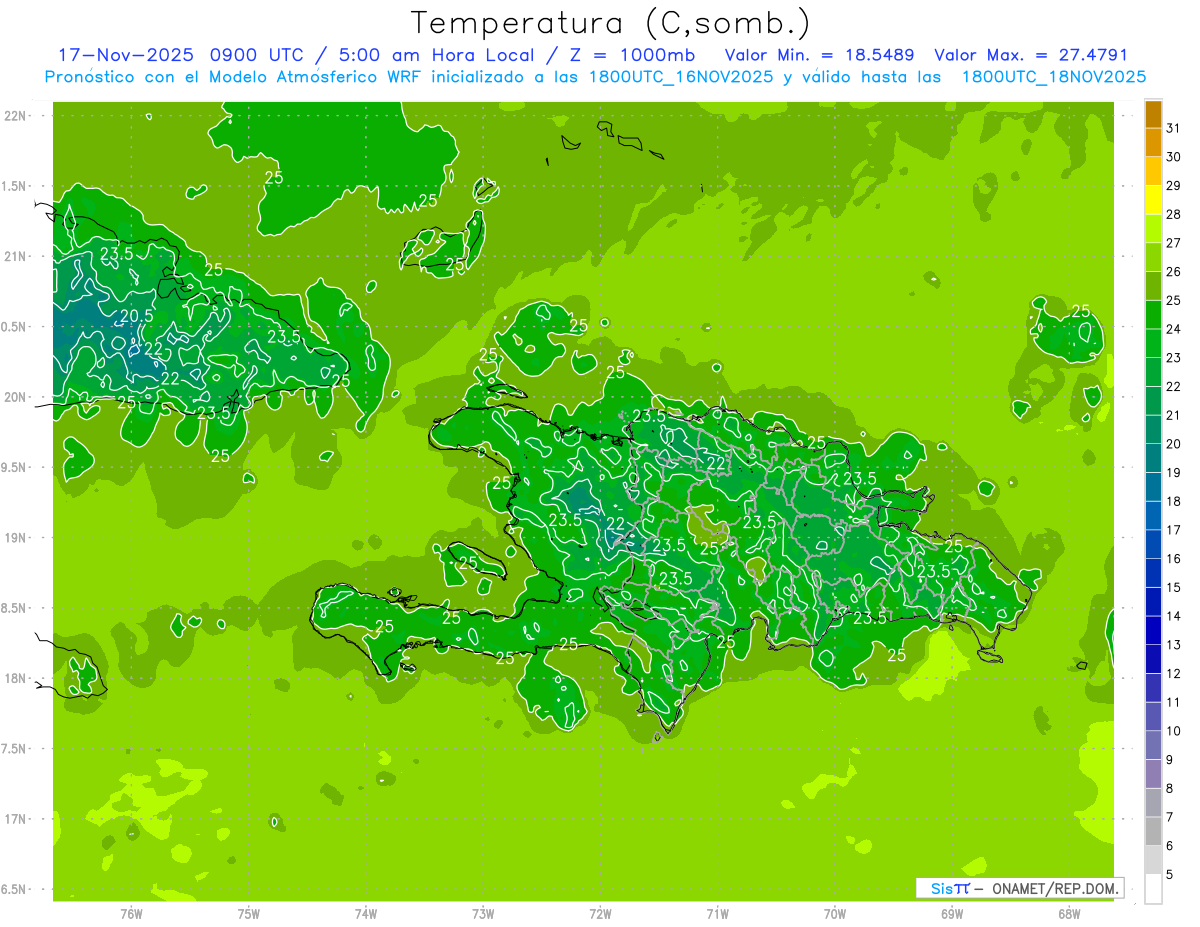The width and height of the screenshot is (1200, 927).
Task: Click the '20.5' contour label over Cuba
Action: pos(136,315)
